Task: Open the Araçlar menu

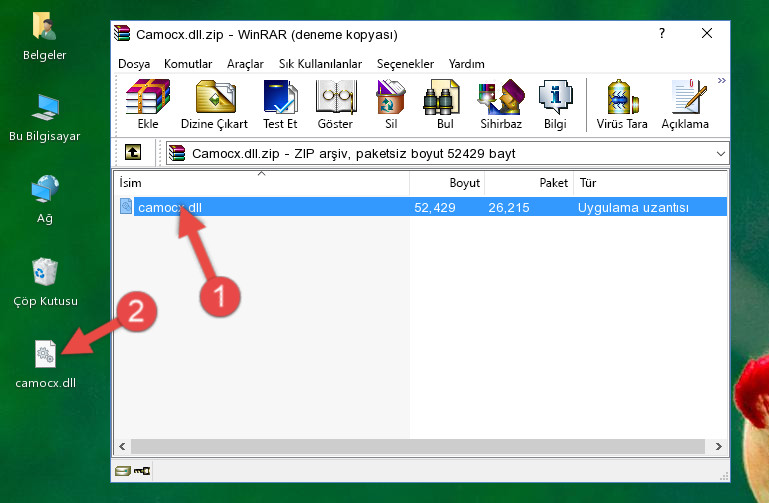Action: pyautogui.click(x=245, y=64)
